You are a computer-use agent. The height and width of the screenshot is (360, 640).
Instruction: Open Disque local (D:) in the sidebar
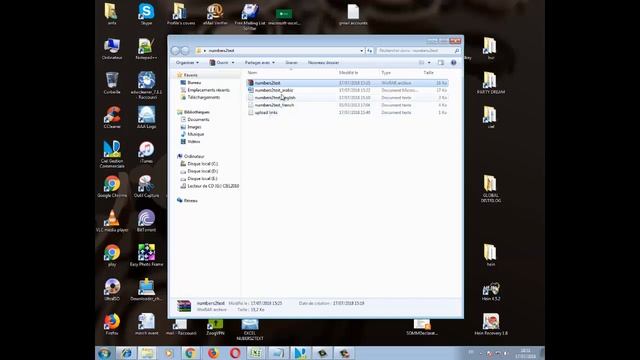pyautogui.click(x=202, y=171)
